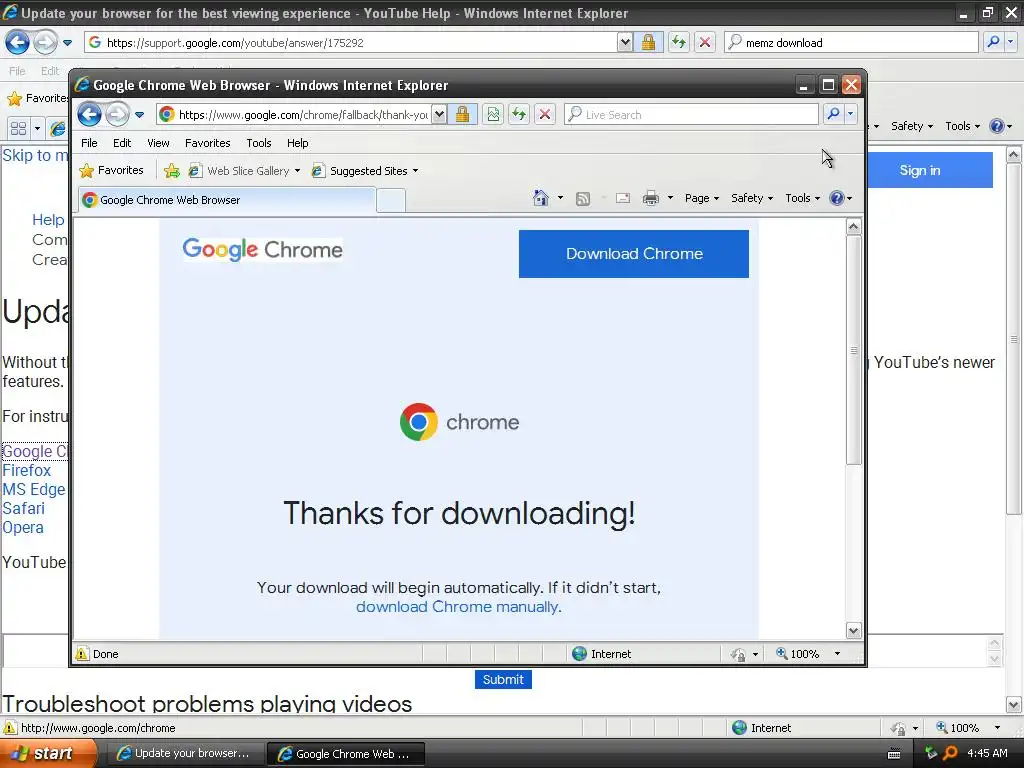Go back in the Chrome window
This screenshot has height=768, width=1024.
89,114
